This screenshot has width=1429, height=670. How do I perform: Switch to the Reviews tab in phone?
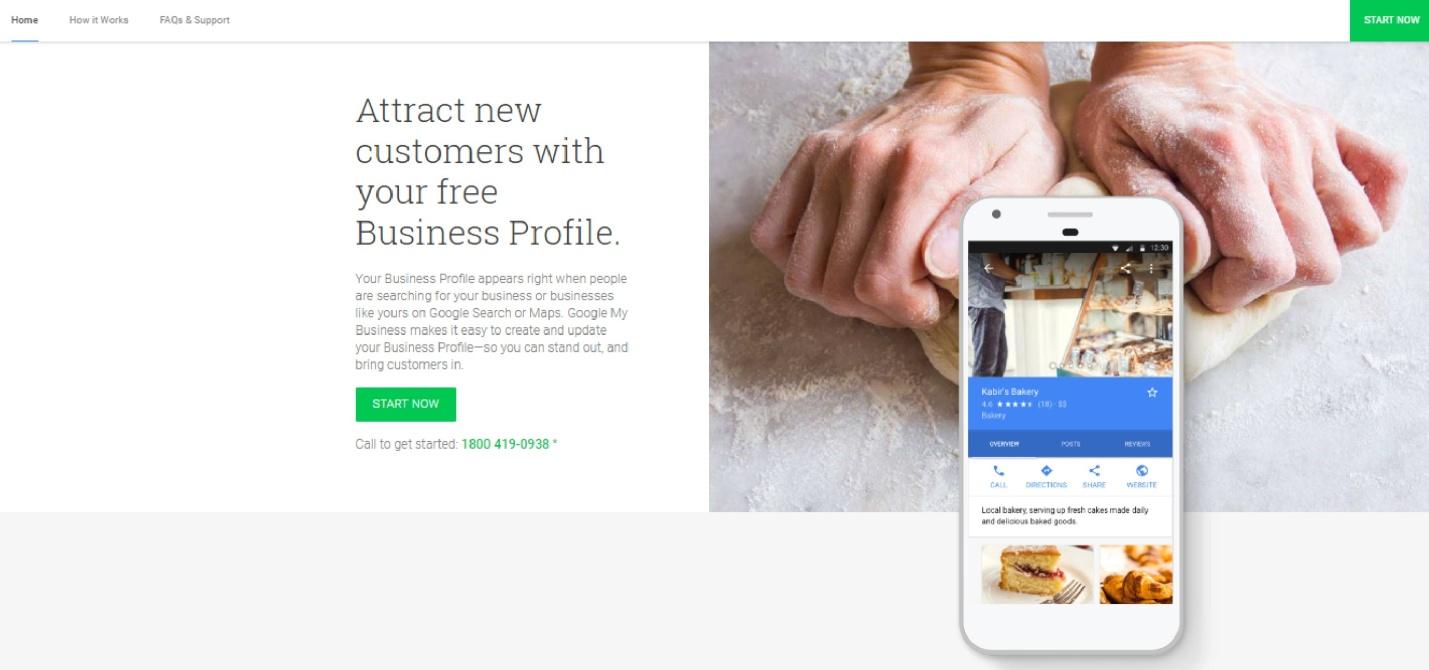tap(1137, 444)
